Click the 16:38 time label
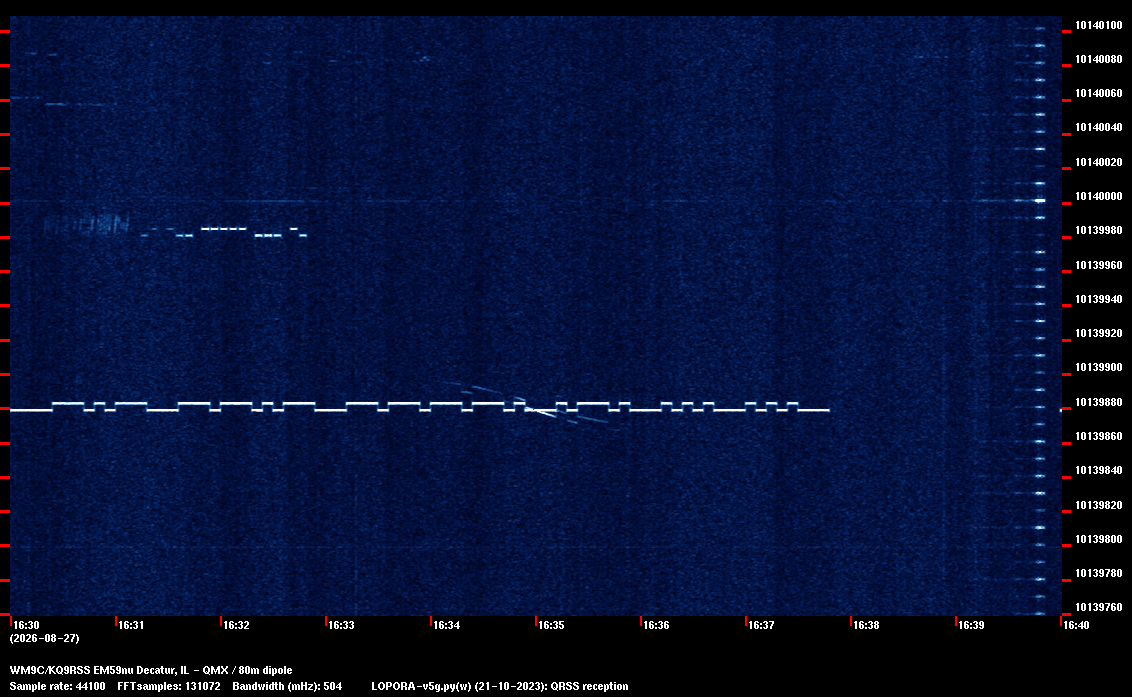Viewport: 1132px width, 697px height. [x=866, y=625]
